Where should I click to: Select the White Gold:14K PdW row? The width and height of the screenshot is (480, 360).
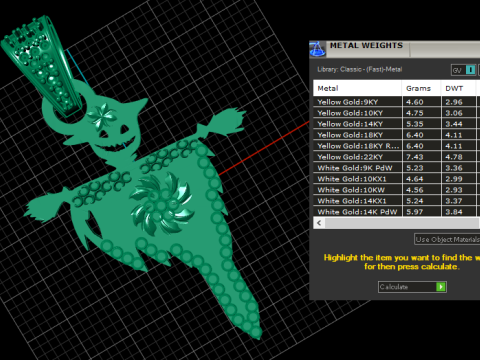click(397, 212)
